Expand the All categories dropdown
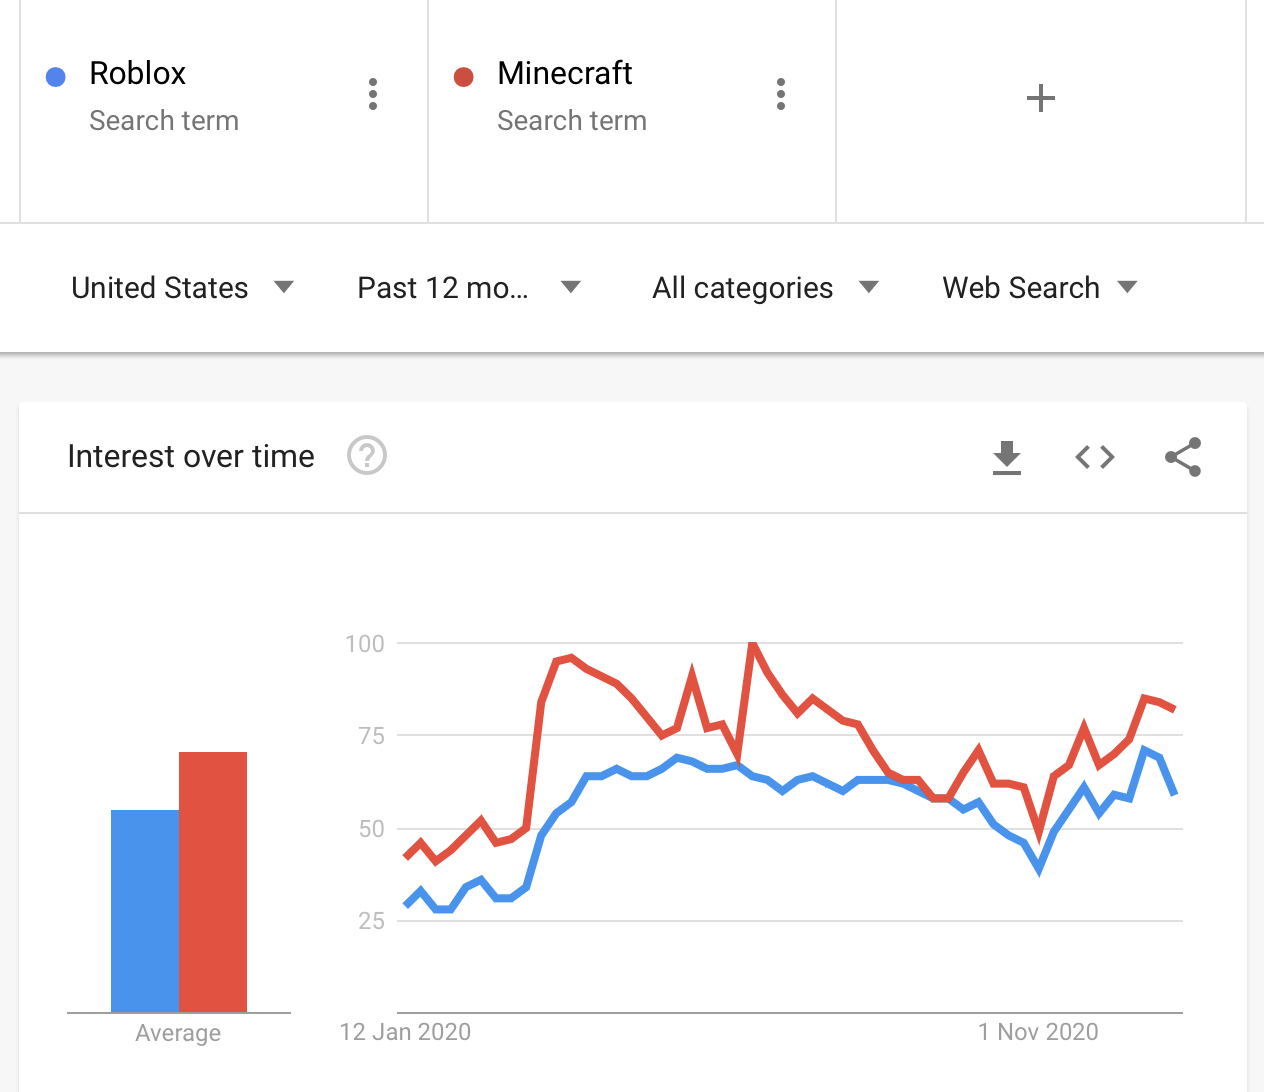1264x1092 pixels. [x=765, y=288]
